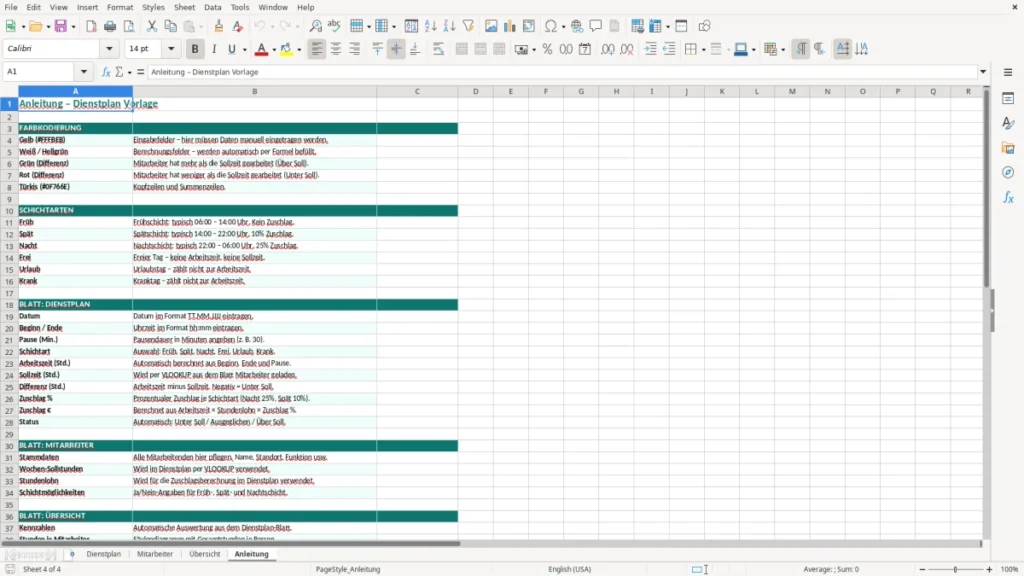This screenshot has width=1024, height=576.
Task: Click the formula input line
Action: 562,72
